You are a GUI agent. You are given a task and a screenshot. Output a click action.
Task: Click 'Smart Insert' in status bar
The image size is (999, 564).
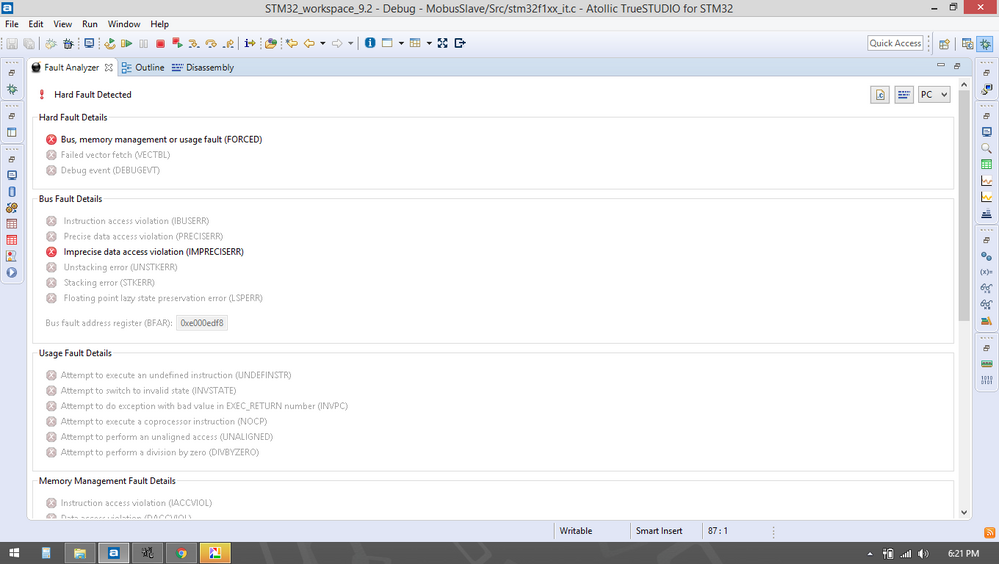(x=659, y=531)
